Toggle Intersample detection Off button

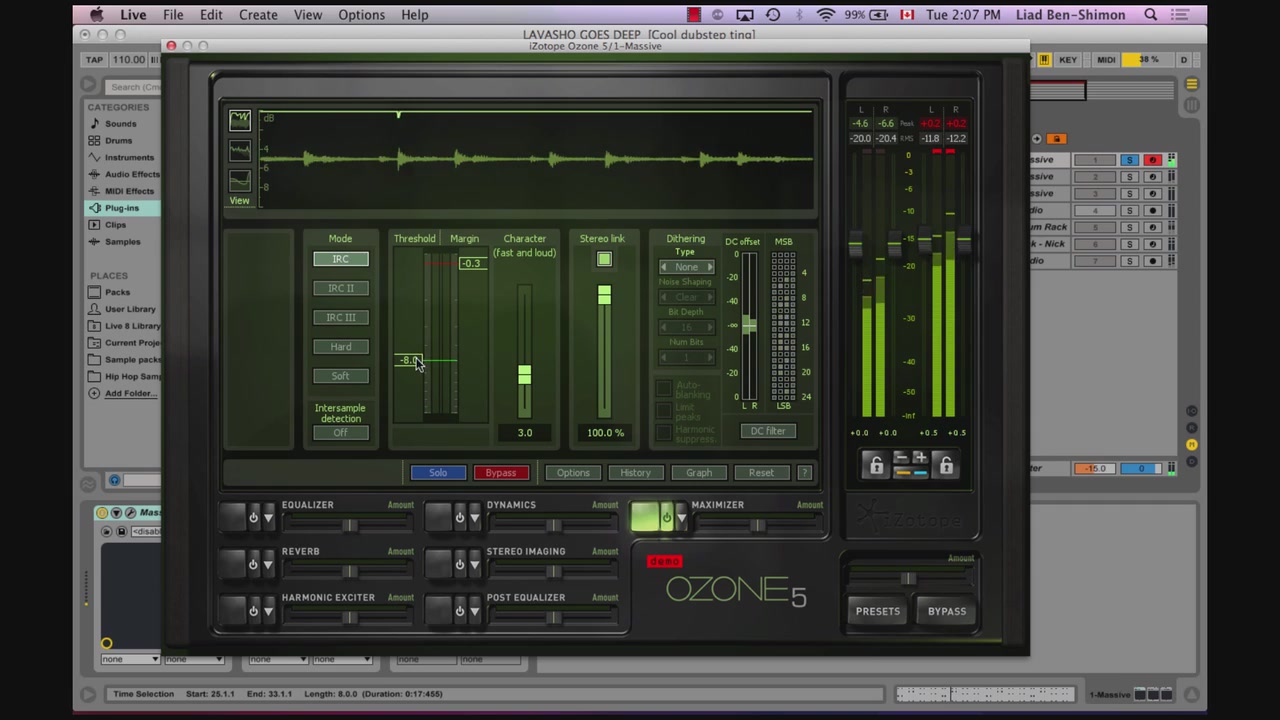[341, 433]
